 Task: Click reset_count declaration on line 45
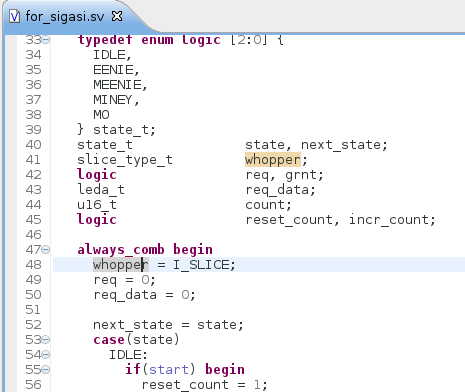point(289,220)
